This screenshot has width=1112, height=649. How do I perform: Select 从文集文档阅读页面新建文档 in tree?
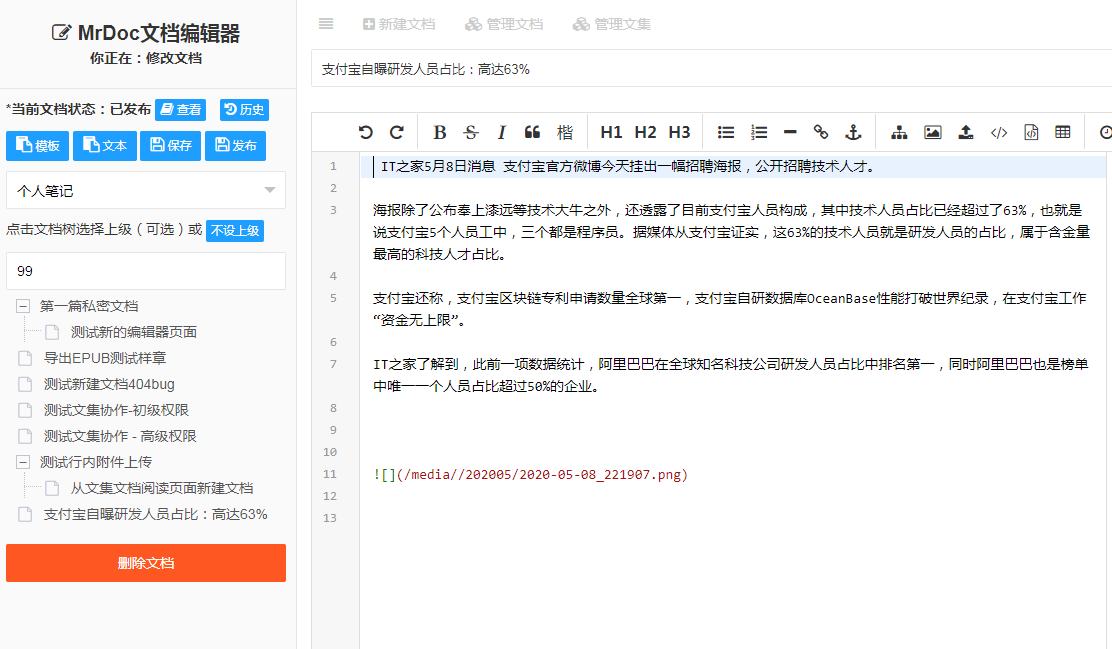pos(162,488)
